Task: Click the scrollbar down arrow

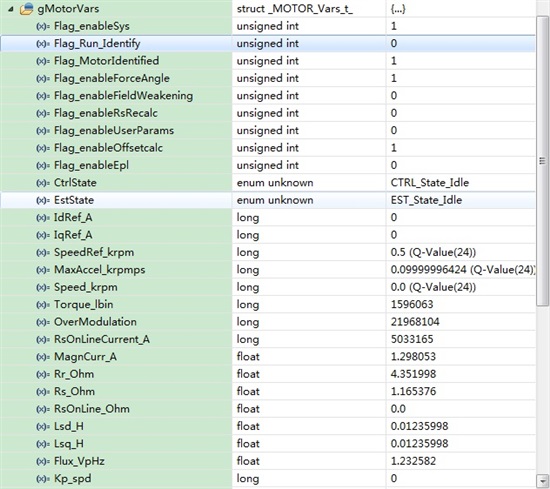Action: pyautogui.click(x=543, y=480)
